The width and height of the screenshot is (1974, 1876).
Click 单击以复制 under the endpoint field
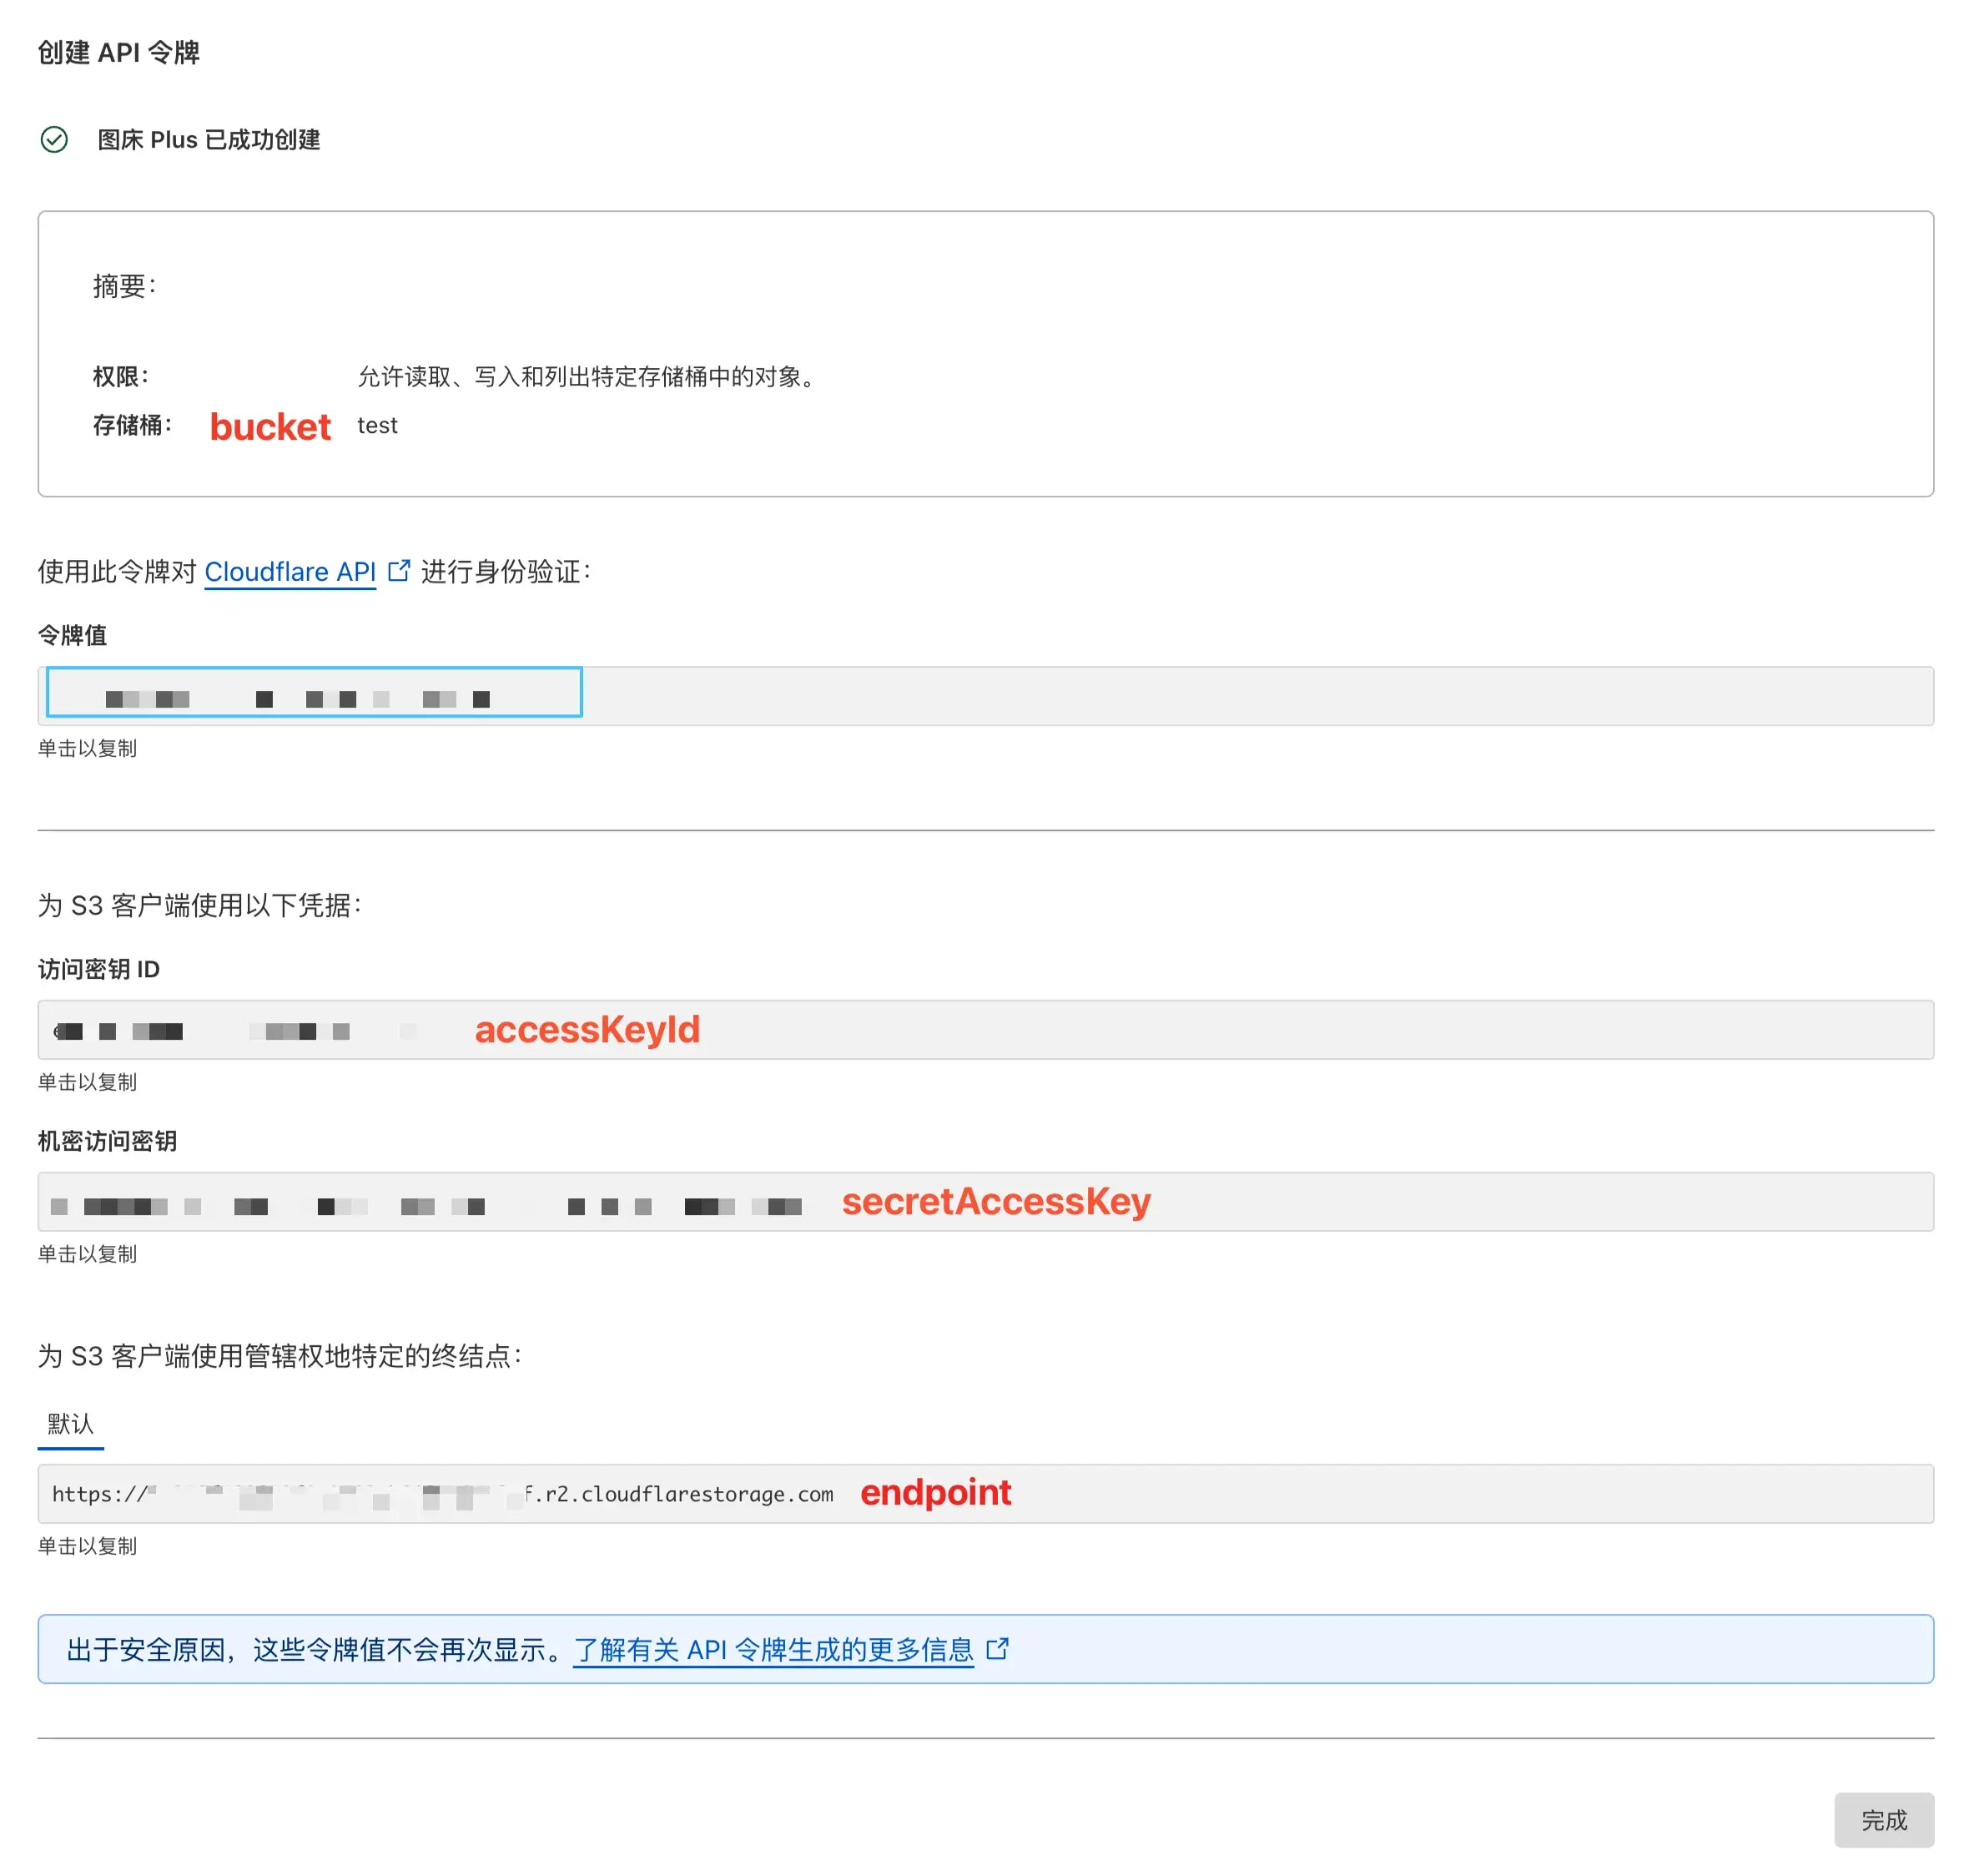[x=87, y=1547]
